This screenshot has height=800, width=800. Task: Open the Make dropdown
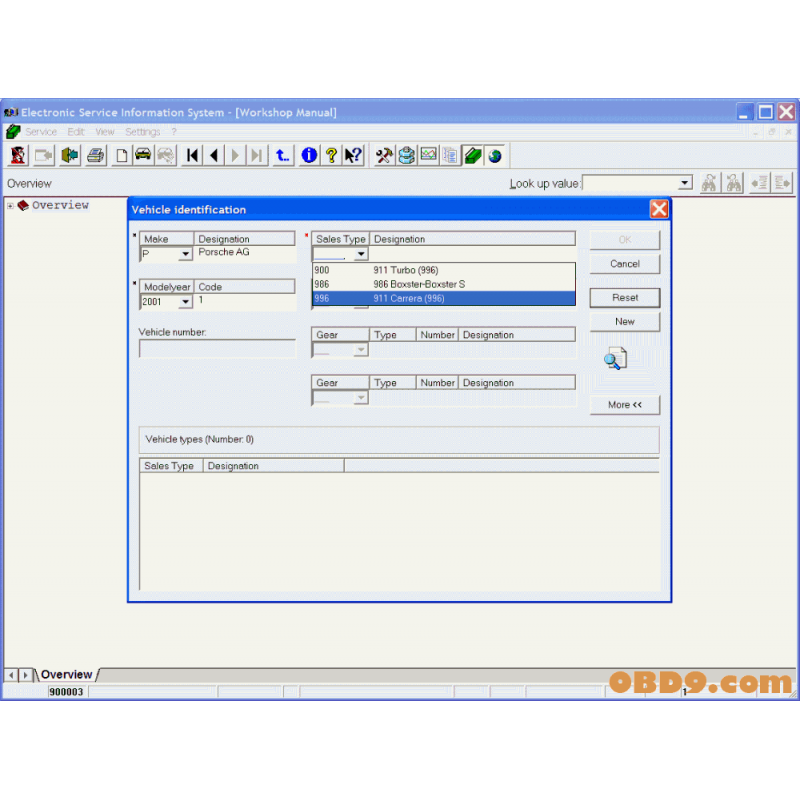tap(185, 254)
